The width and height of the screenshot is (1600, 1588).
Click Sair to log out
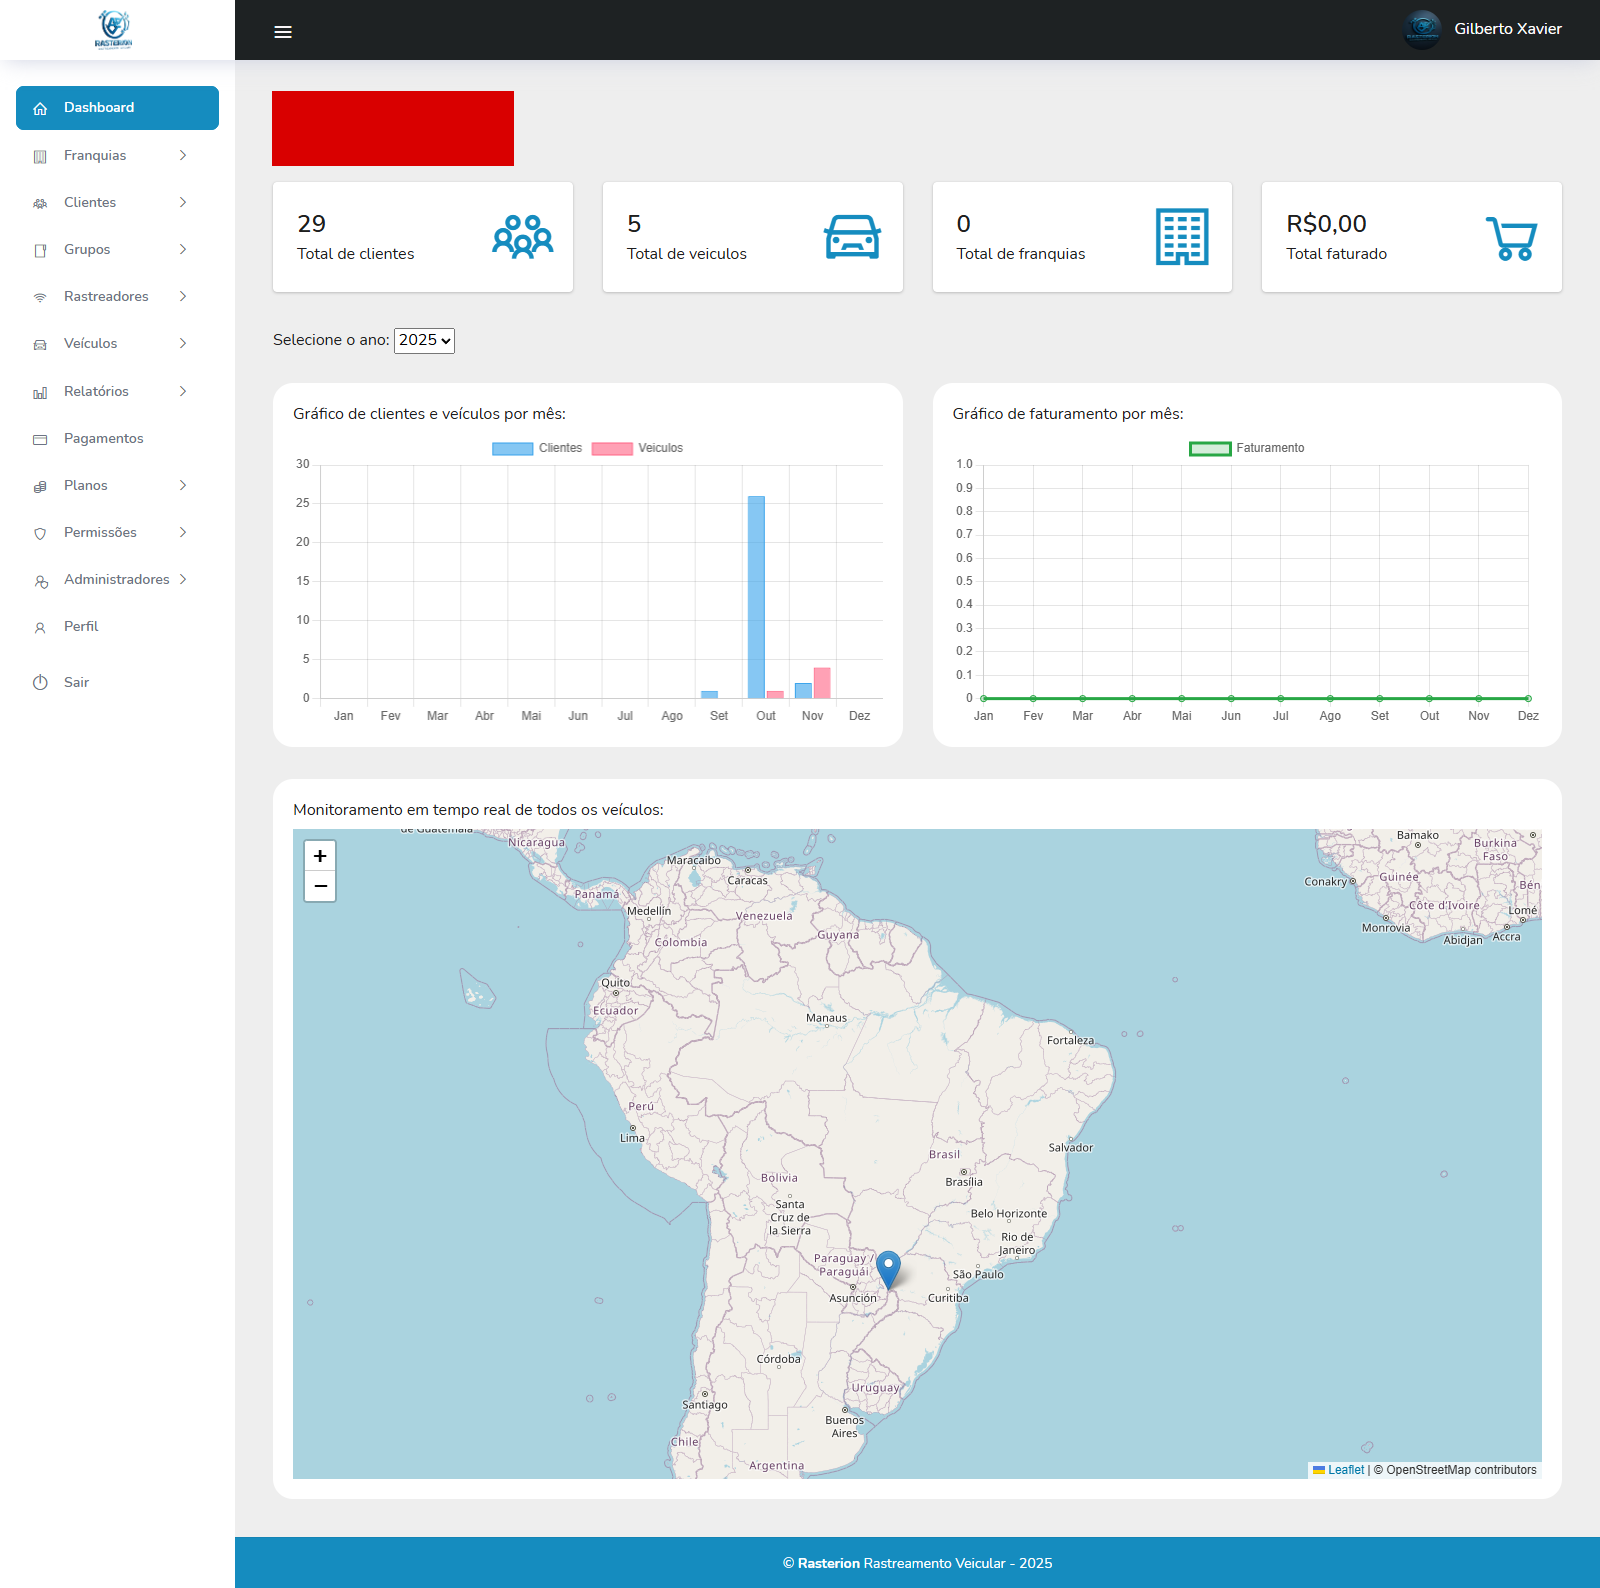(x=76, y=682)
